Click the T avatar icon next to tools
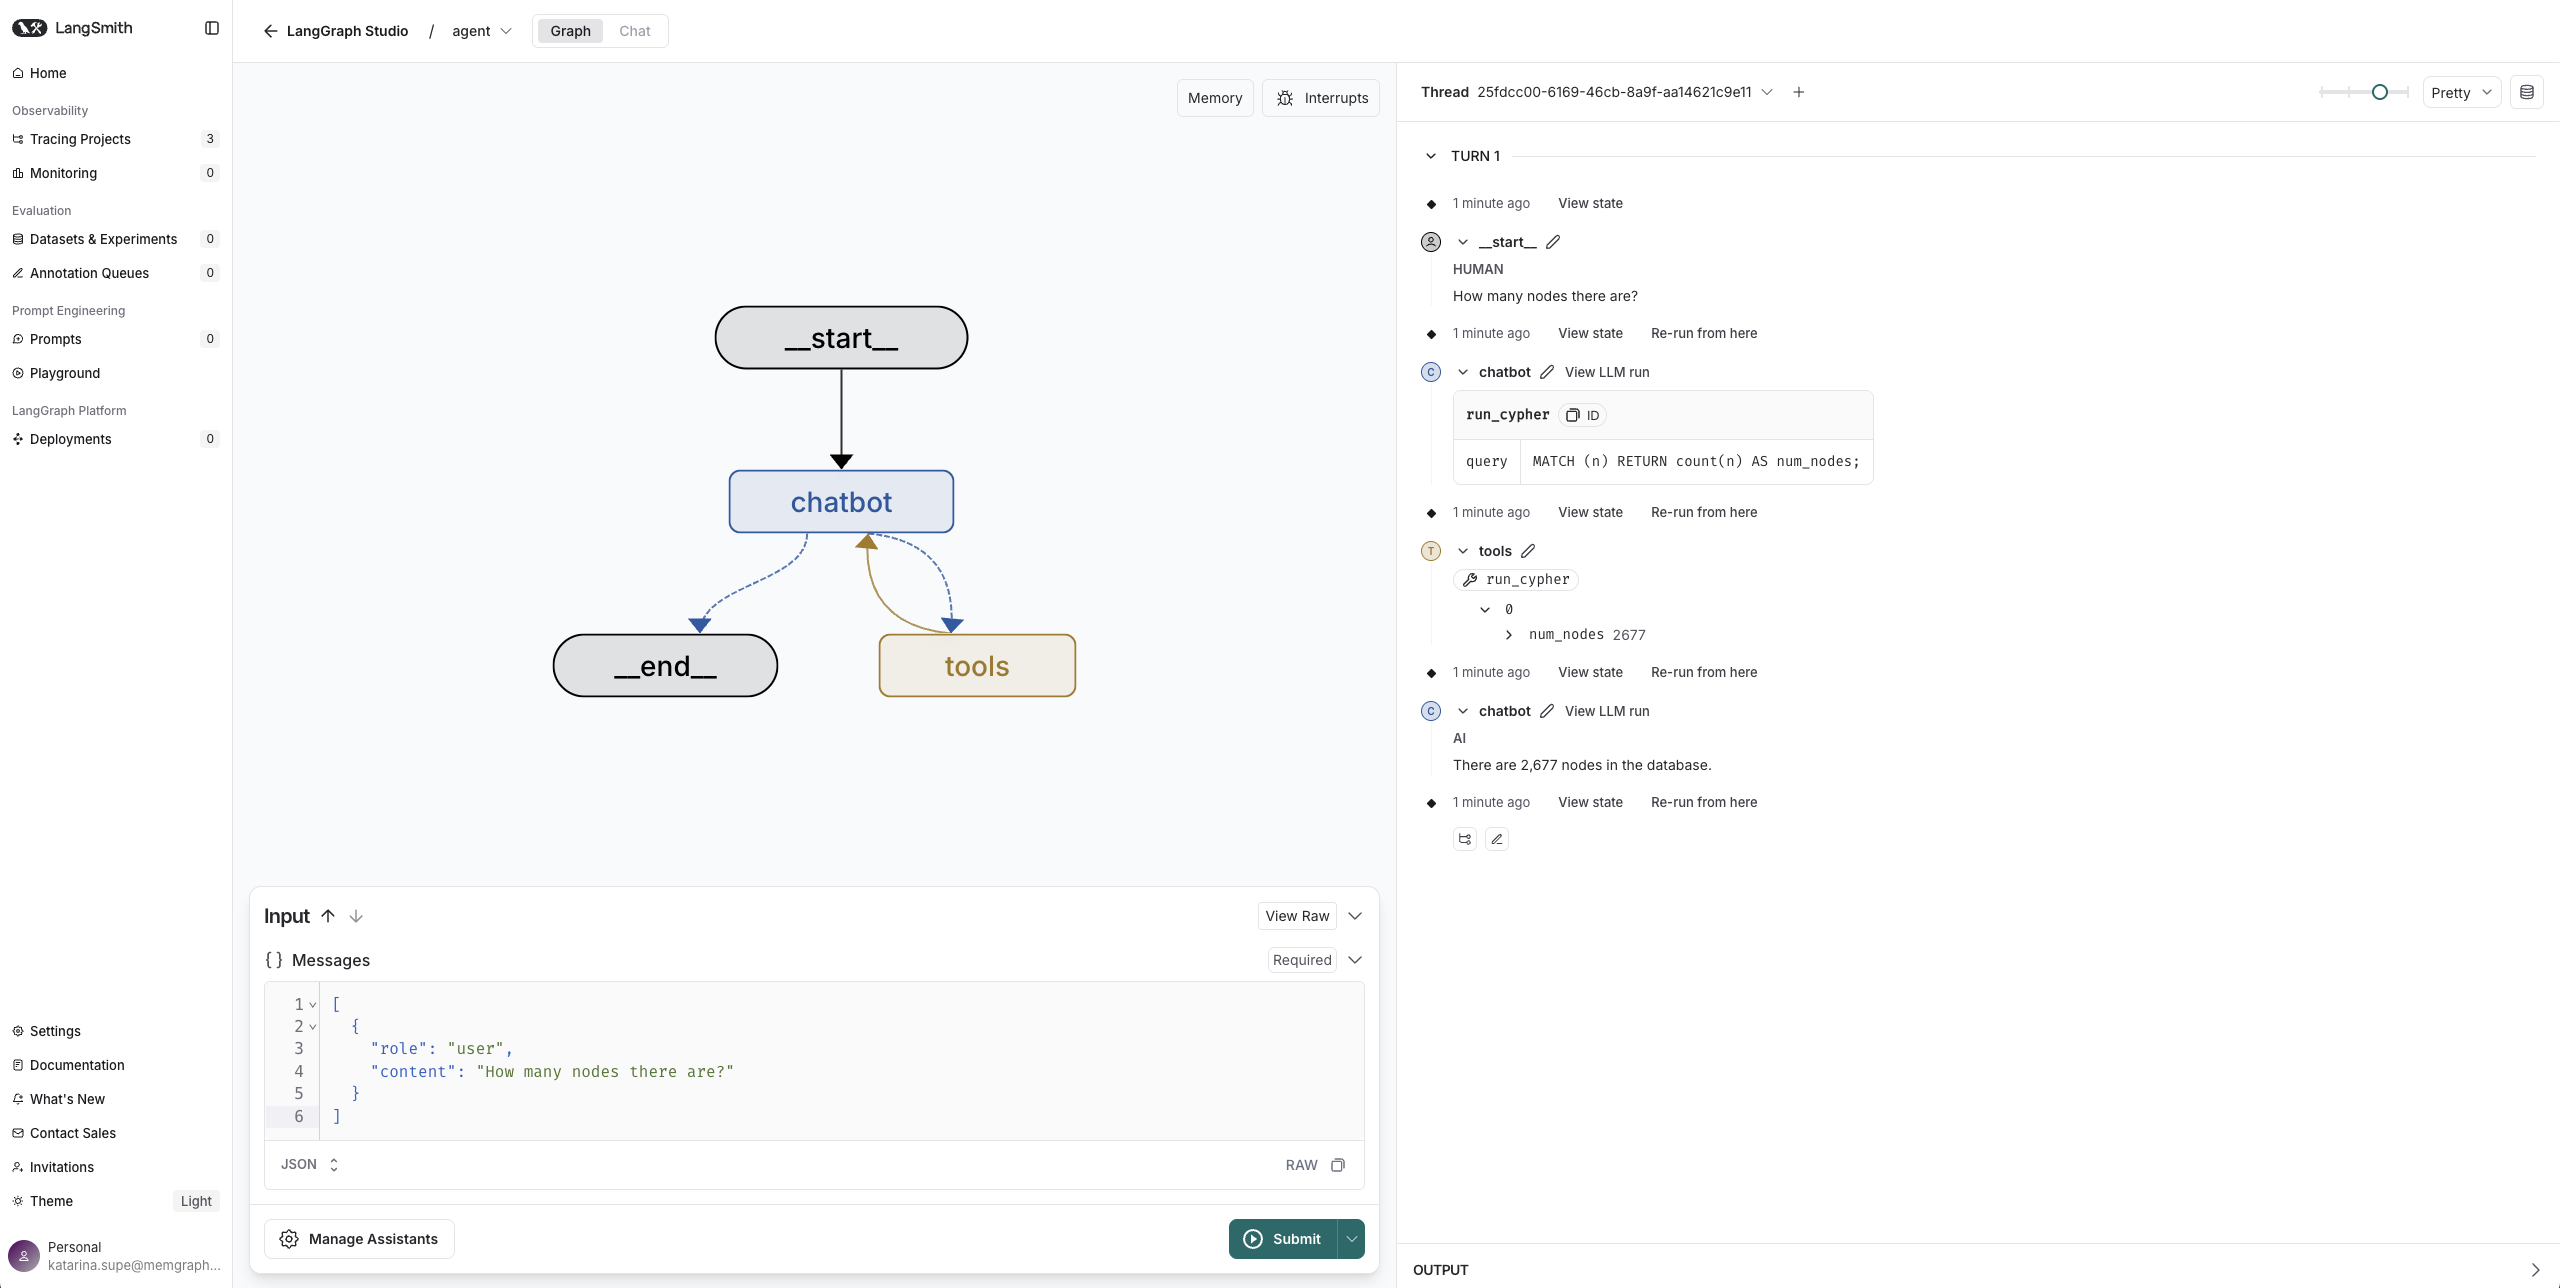Viewport: 2560px width, 1288px height. pos(1431,551)
